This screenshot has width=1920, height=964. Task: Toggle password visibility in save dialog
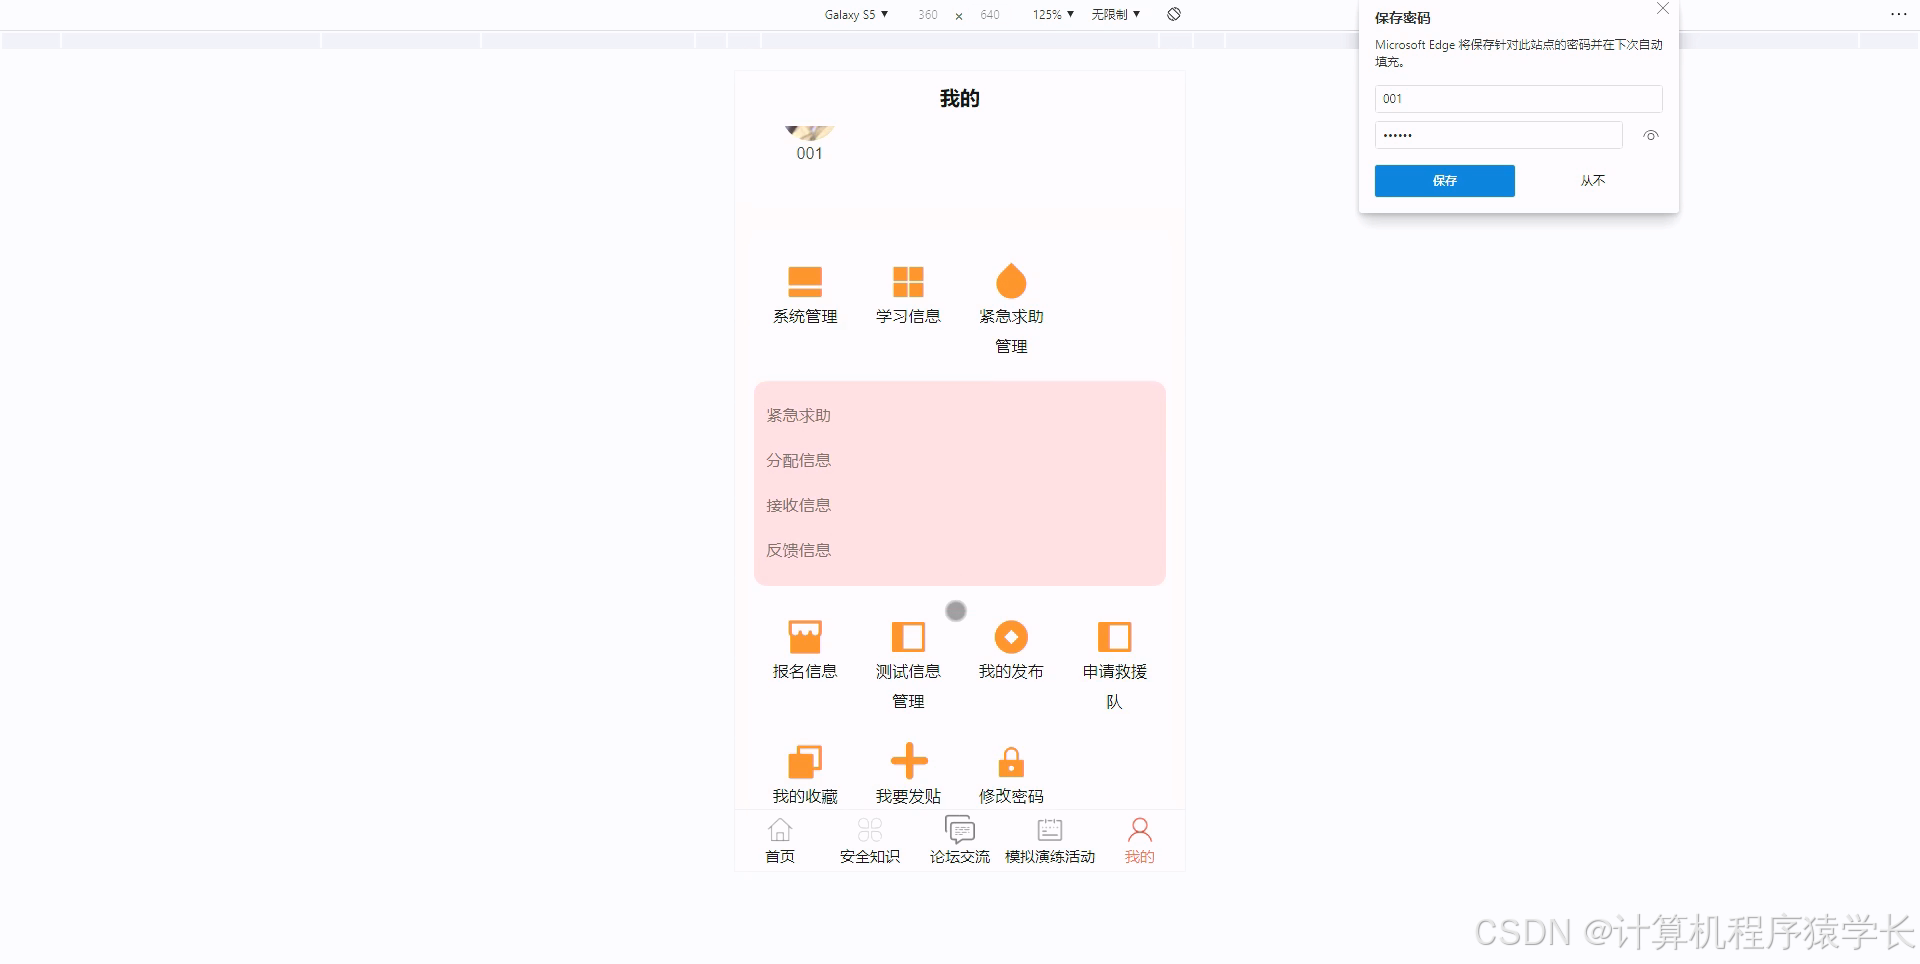coord(1650,135)
